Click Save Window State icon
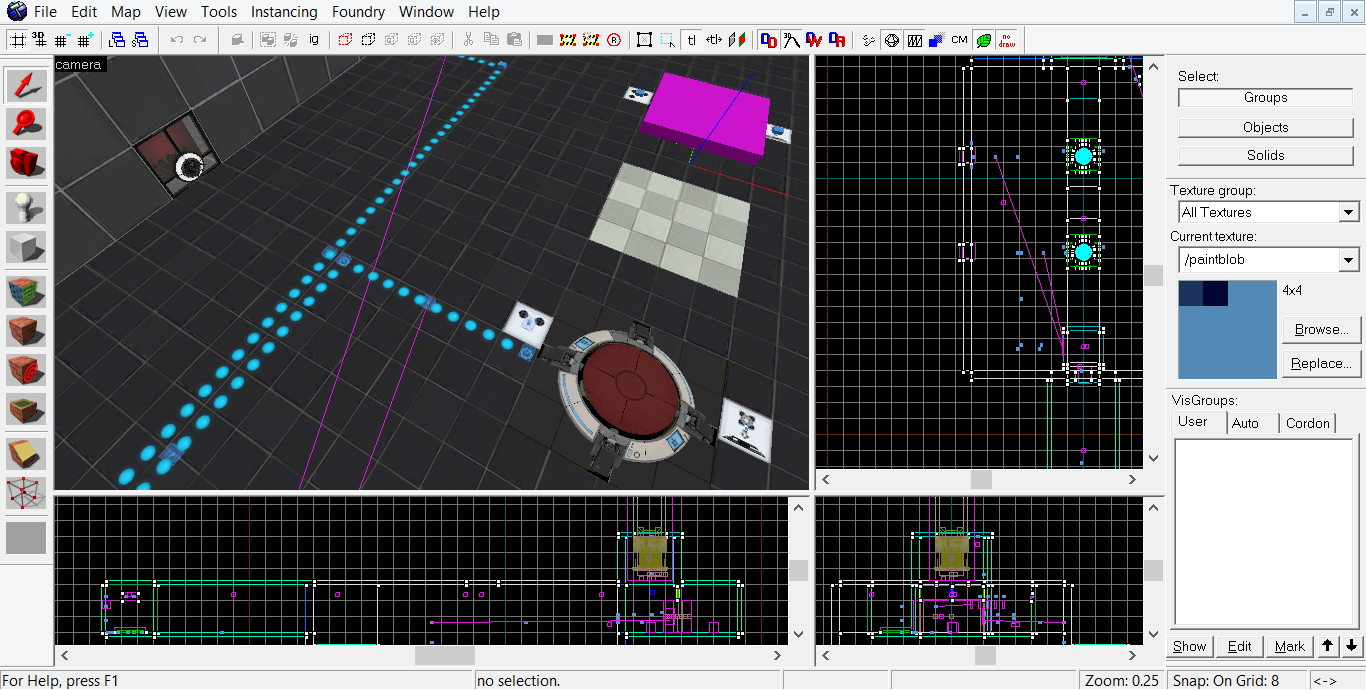The image size is (1366, 690). (141, 40)
